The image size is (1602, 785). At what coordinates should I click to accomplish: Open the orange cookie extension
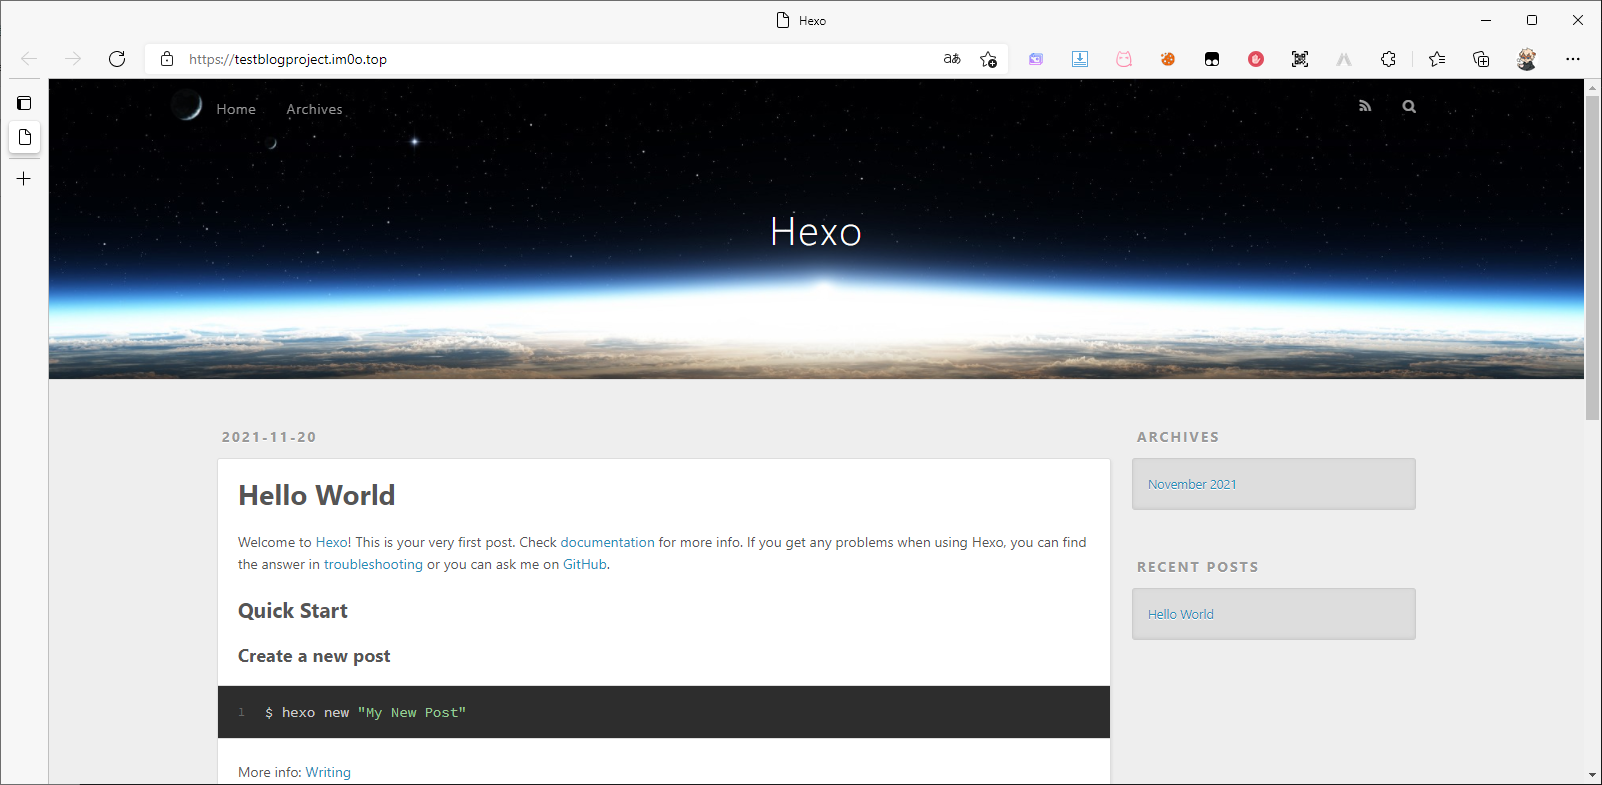[x=1168, y=59]
